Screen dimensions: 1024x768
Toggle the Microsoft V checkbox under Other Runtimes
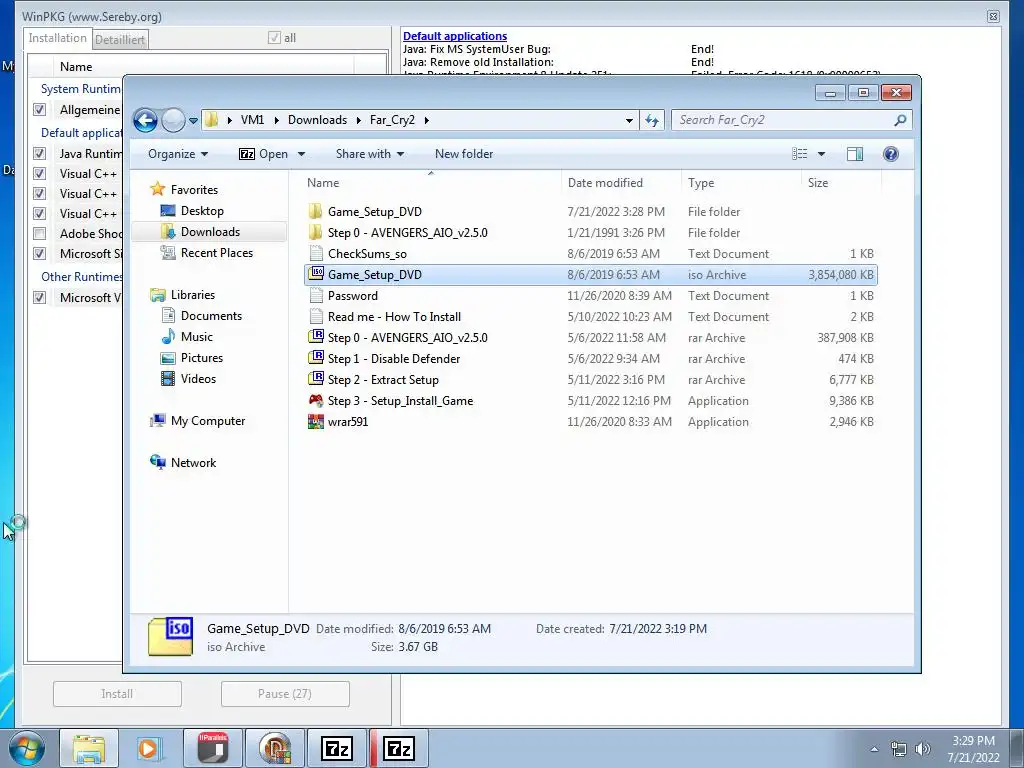pos(40,298)
